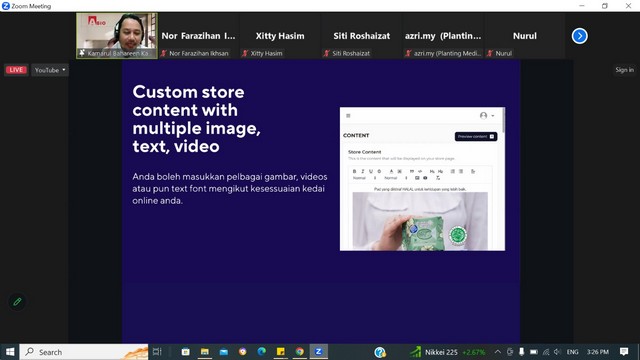The width and height of the screenshot is (640, 360).
Task: Open Google Chrome from the taskbar
Action: tap(300, 351)
